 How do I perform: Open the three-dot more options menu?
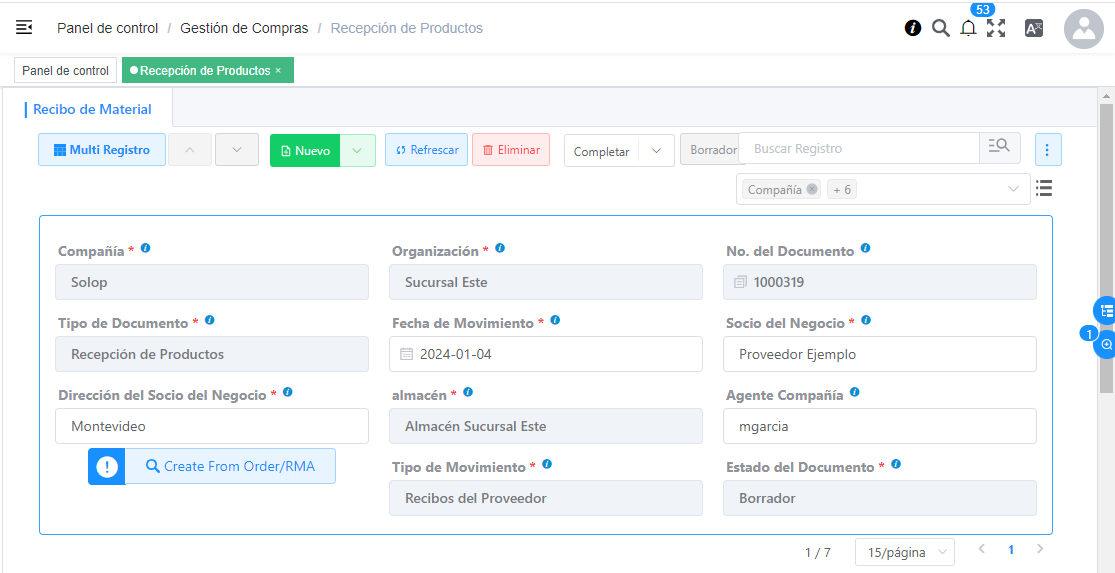point(1047,150)
